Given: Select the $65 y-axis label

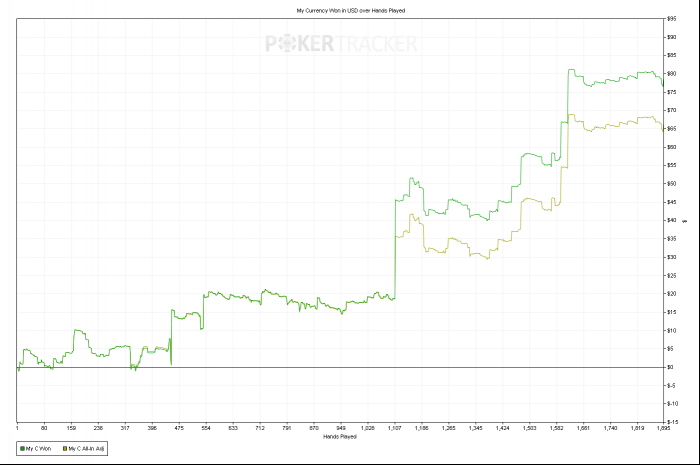Looking at the screenshot, I should [671, 129].
